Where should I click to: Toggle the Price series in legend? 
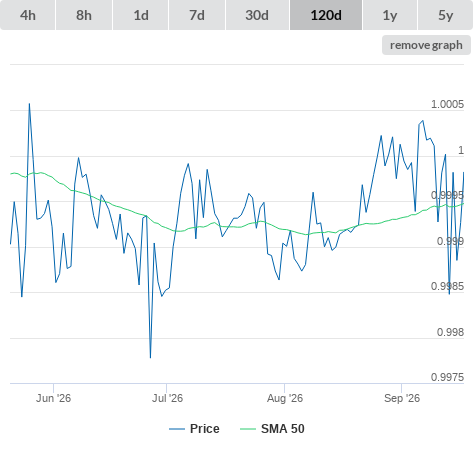(x=204, y=429)
